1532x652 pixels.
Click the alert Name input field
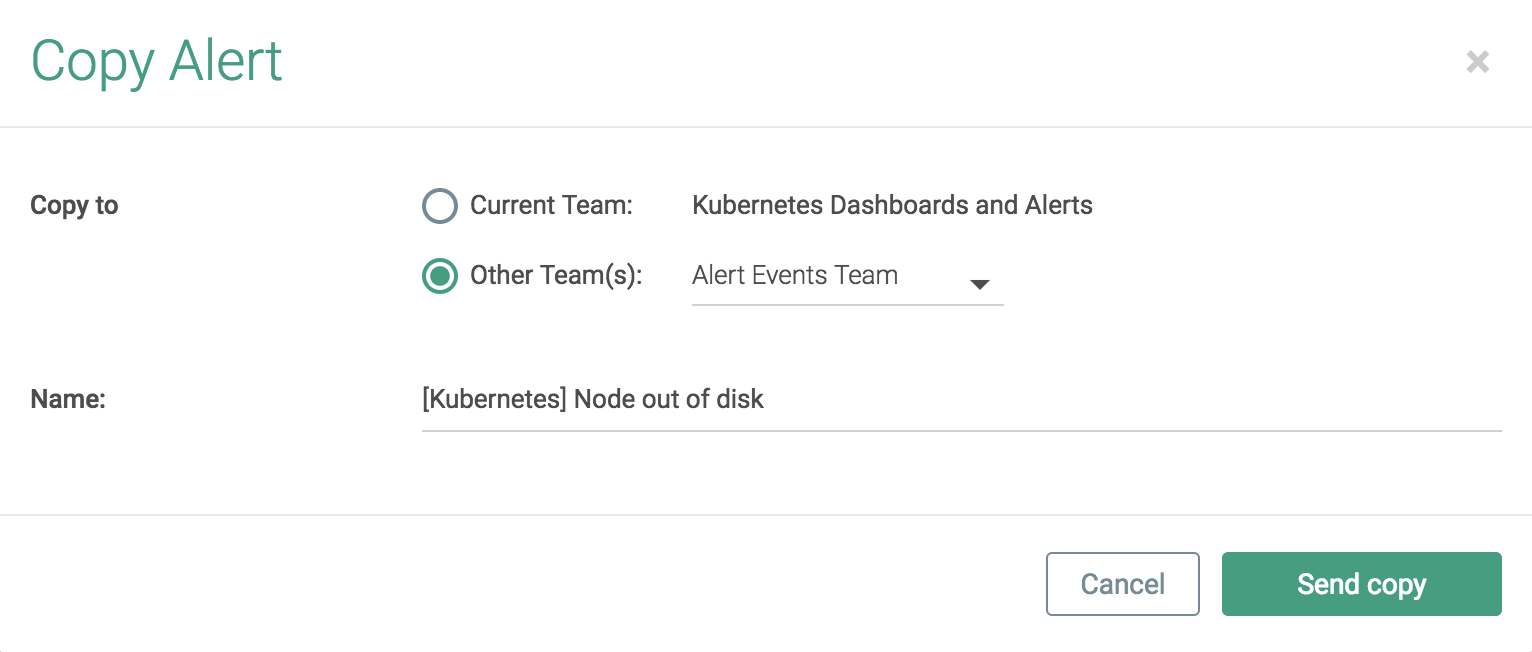click(961, 400)
